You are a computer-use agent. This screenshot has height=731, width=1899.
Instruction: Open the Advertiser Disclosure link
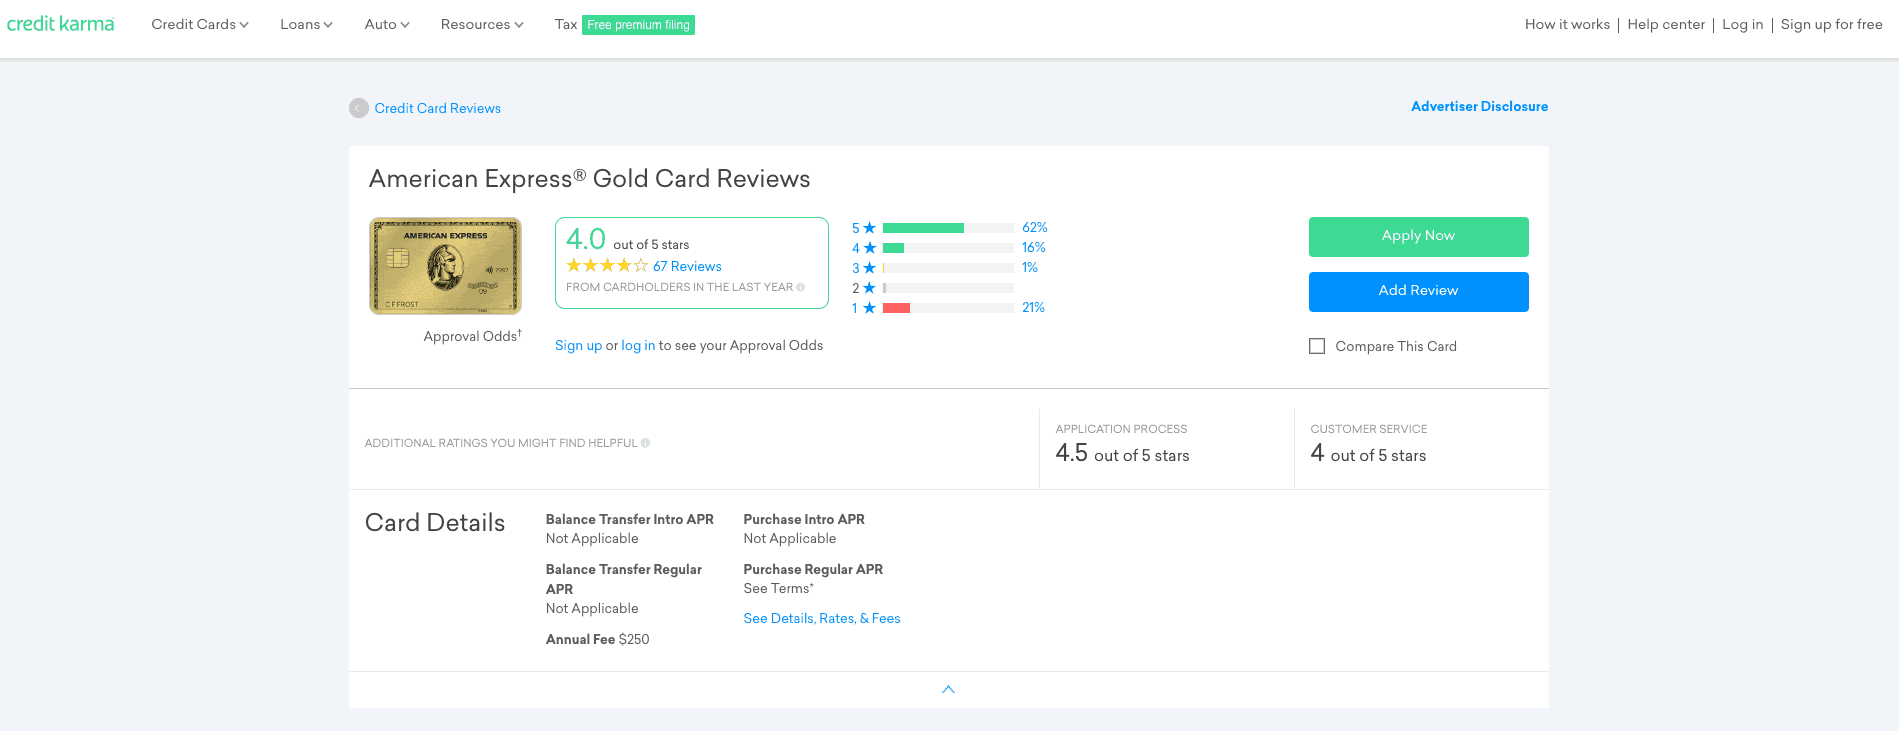[1479, 106]
